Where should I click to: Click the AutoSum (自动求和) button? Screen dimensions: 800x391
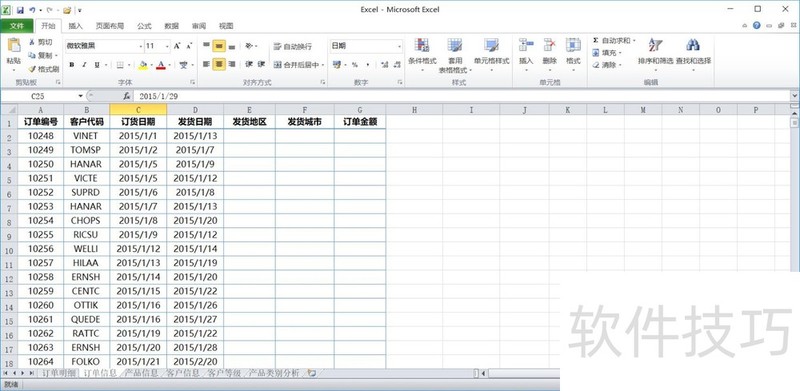(614, 40)
